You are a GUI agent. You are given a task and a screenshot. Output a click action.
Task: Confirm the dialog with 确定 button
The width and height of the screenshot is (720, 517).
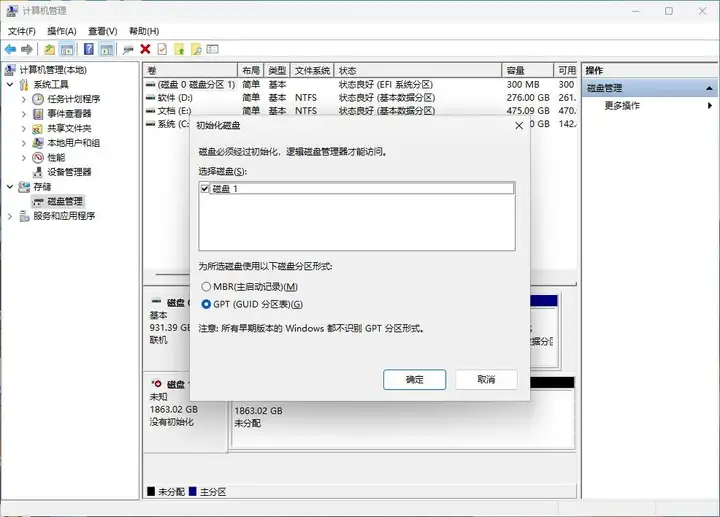coord(415,380)
